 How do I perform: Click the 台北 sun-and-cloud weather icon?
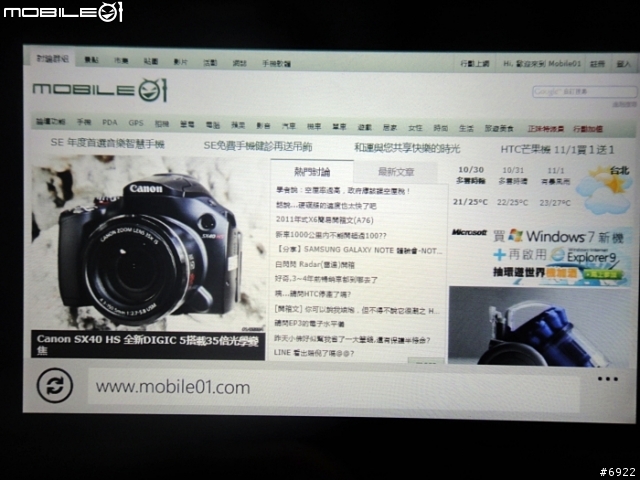[605, 189]
